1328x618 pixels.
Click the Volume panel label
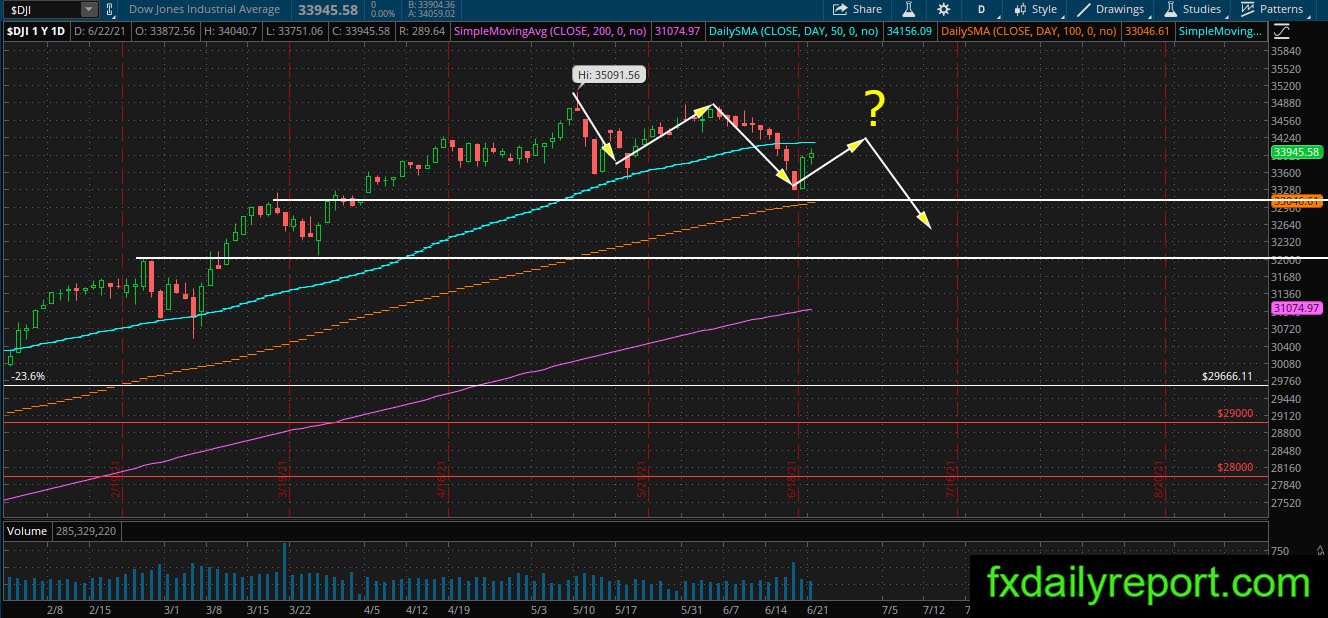pos(26,531)
